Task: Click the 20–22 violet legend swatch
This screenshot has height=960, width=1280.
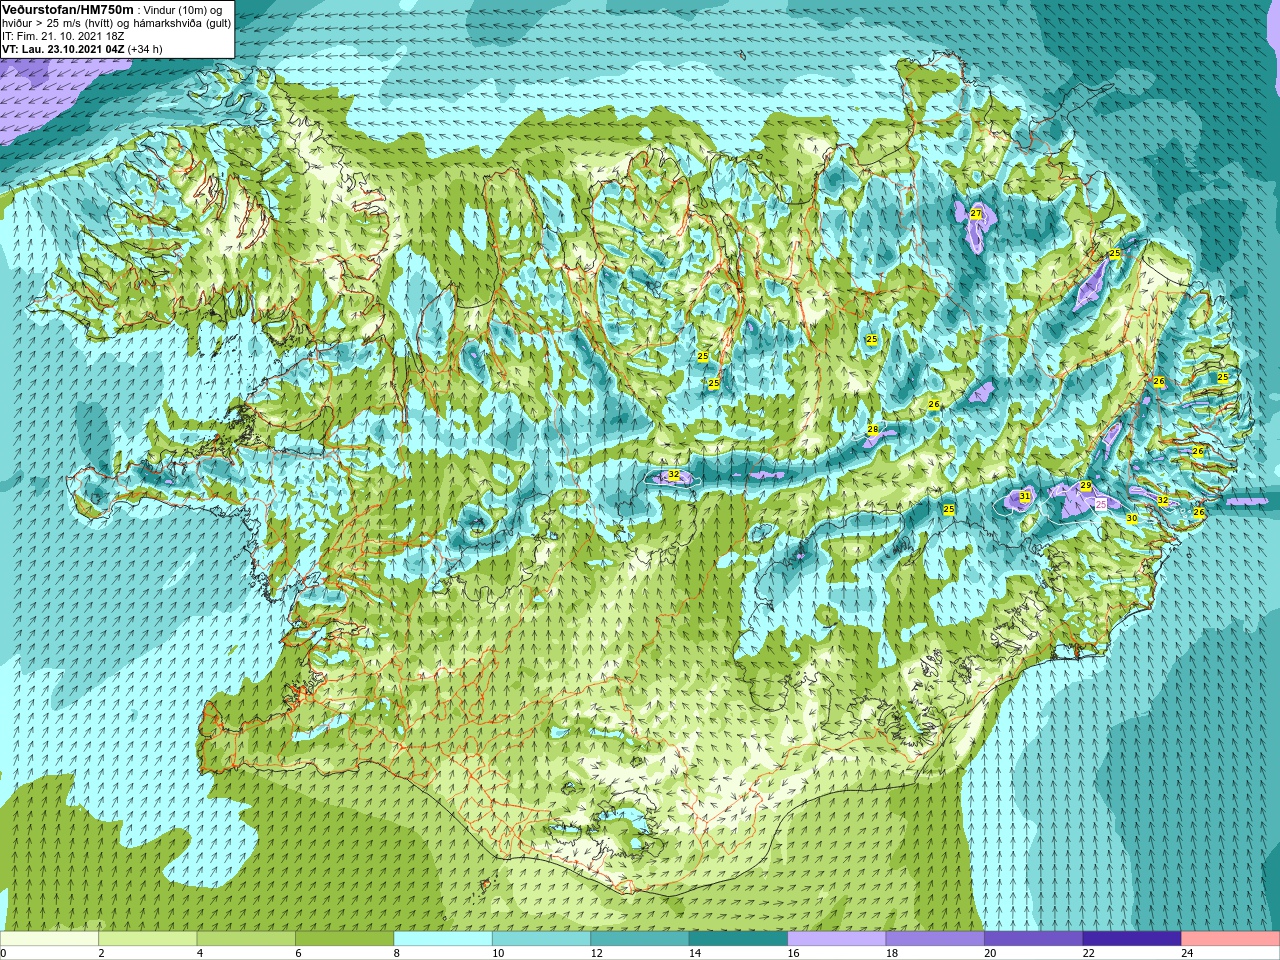Action: coord(1033,938)
